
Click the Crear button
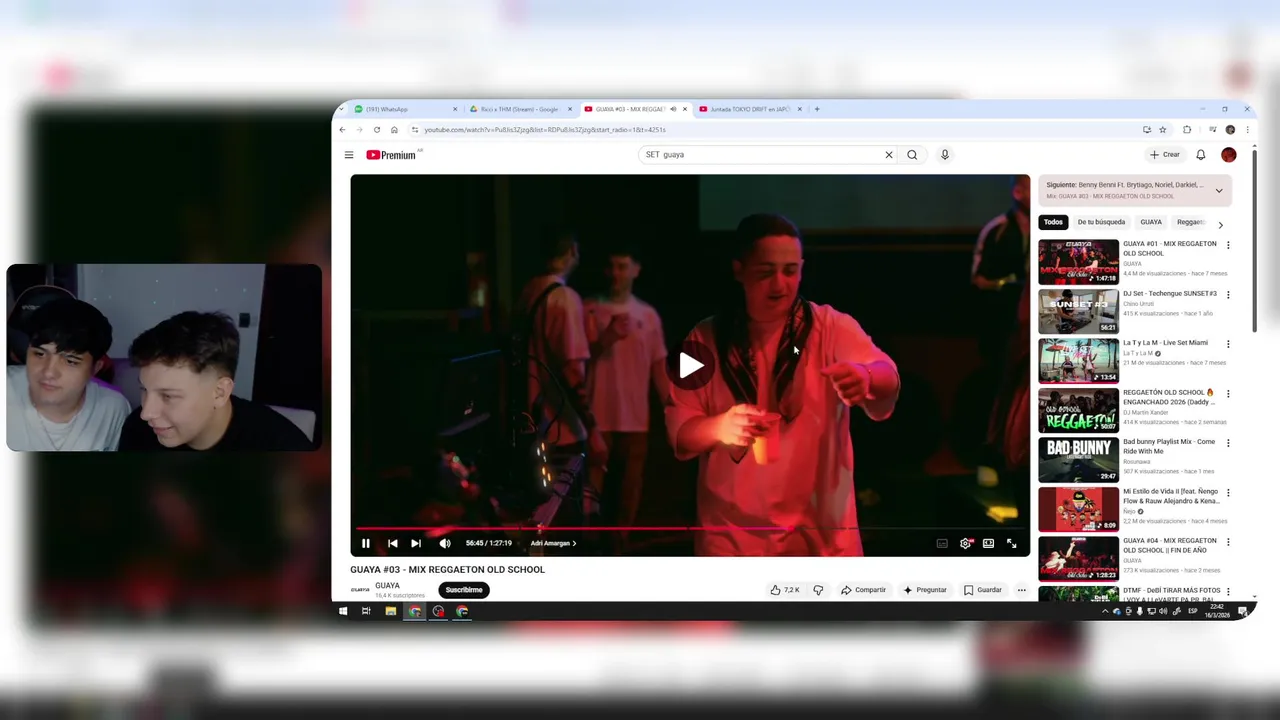coord(1165,155)
